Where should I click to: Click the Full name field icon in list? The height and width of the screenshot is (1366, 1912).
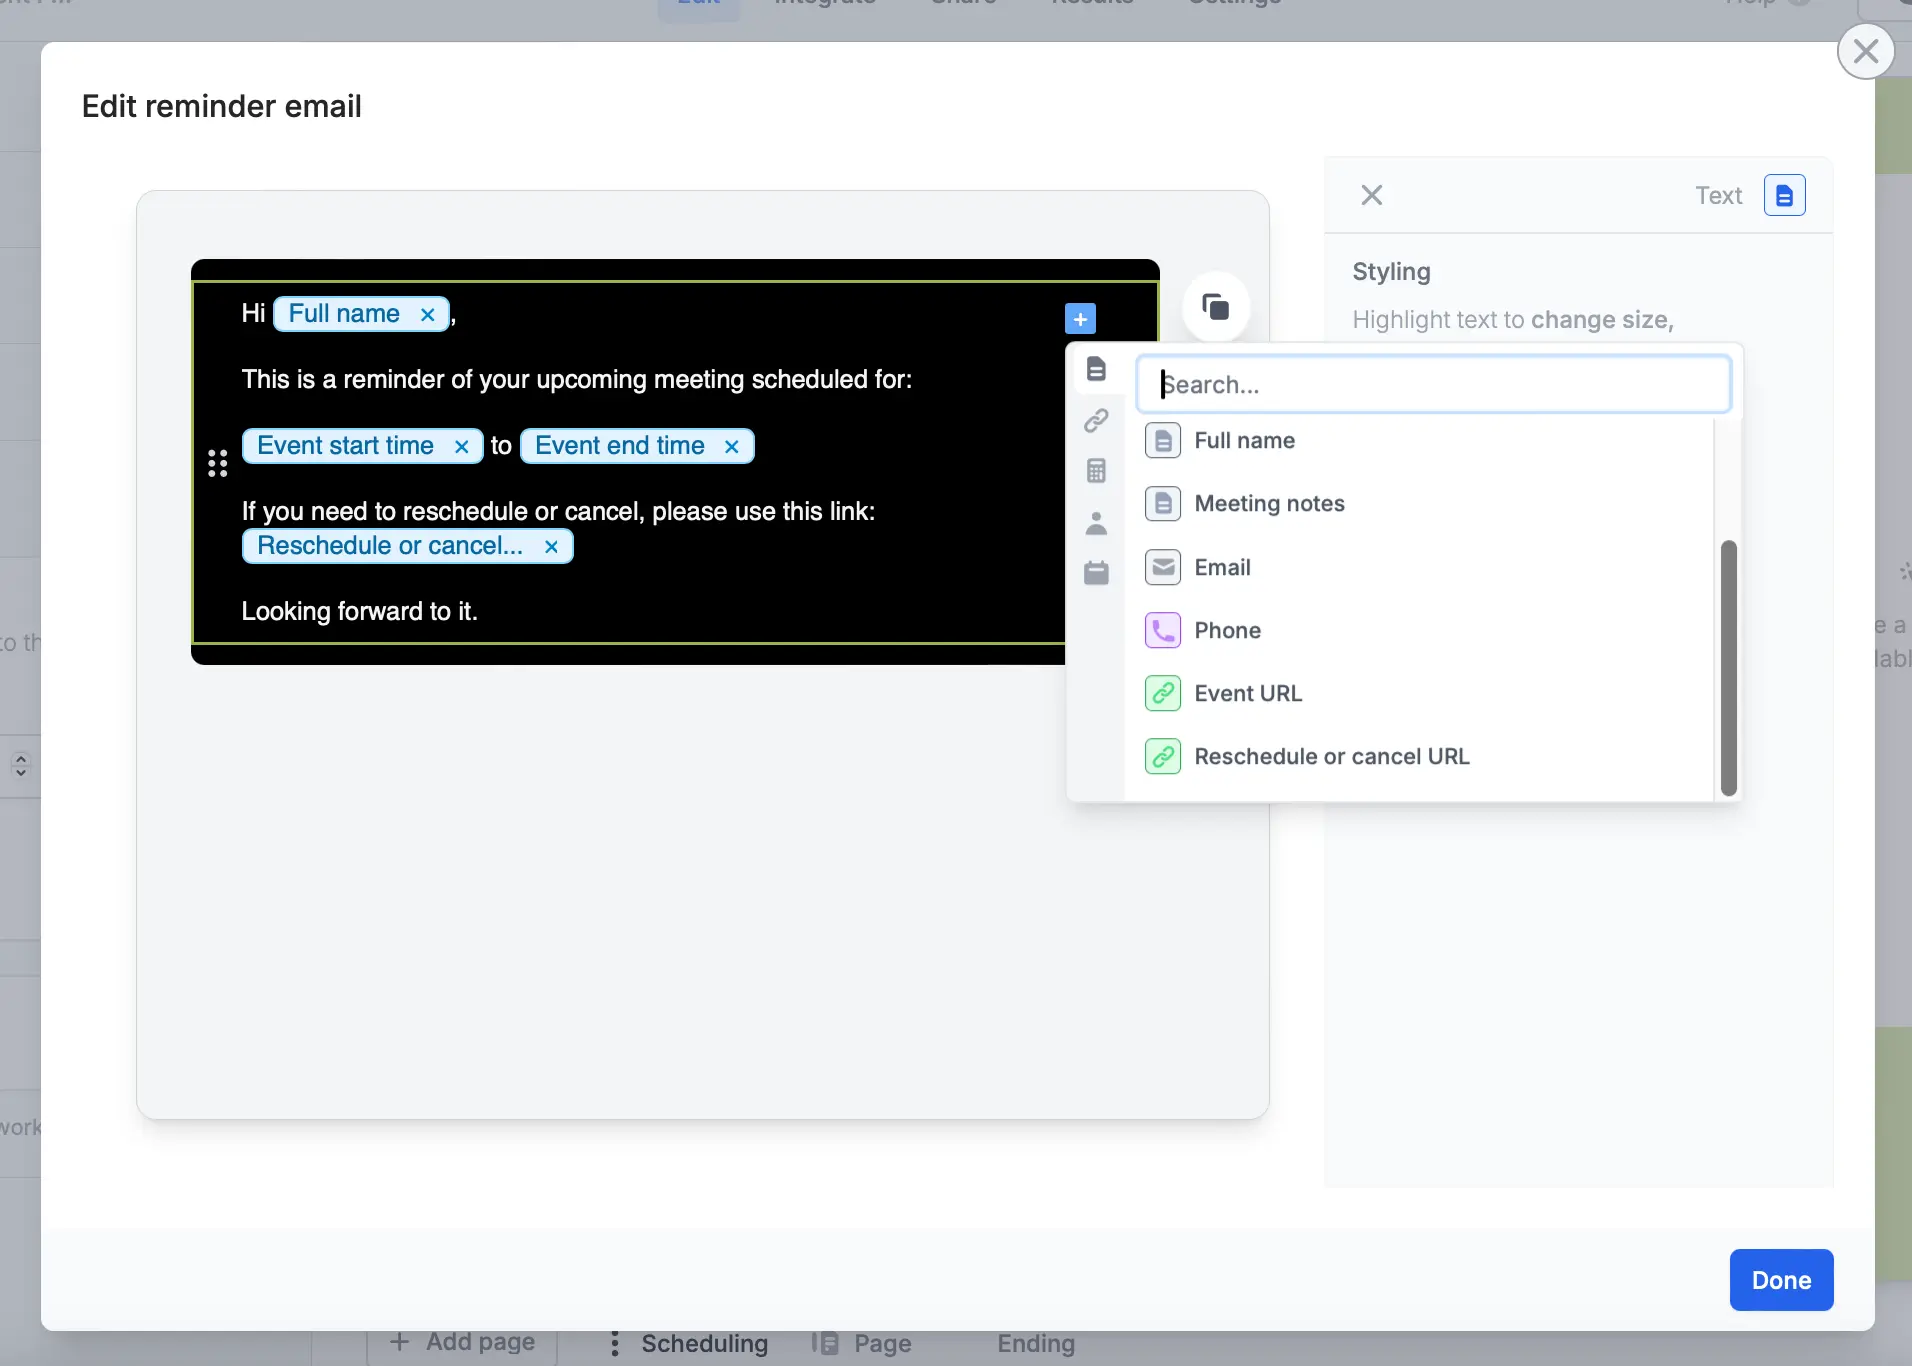click(1163, 441)
